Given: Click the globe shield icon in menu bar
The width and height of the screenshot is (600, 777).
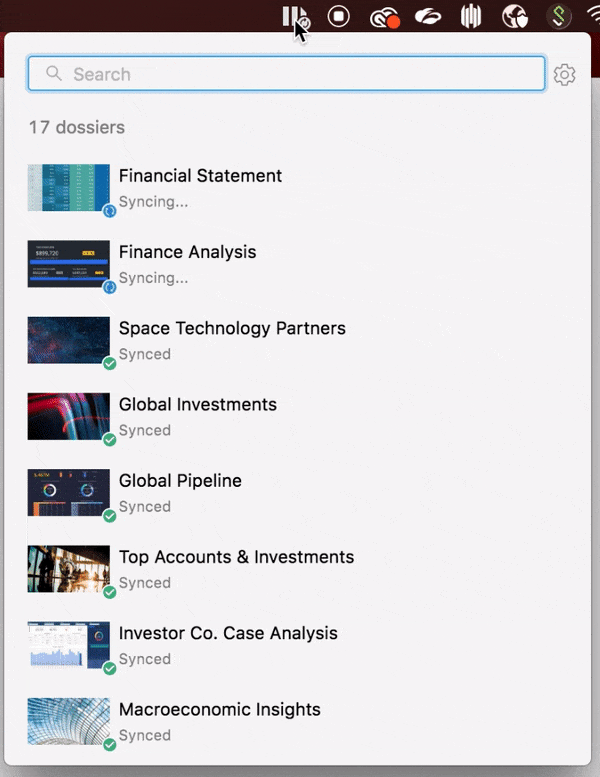Looking at the screenshot, I should (x=515, y=16).
